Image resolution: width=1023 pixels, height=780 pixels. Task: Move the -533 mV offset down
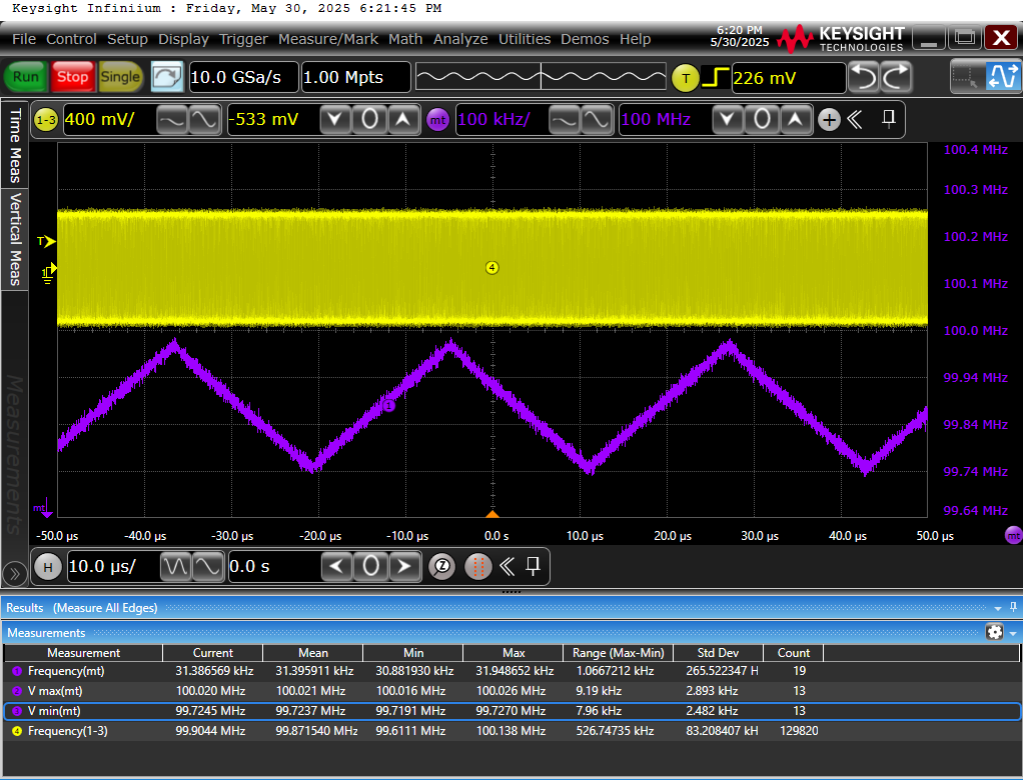(x=335, y=119)
